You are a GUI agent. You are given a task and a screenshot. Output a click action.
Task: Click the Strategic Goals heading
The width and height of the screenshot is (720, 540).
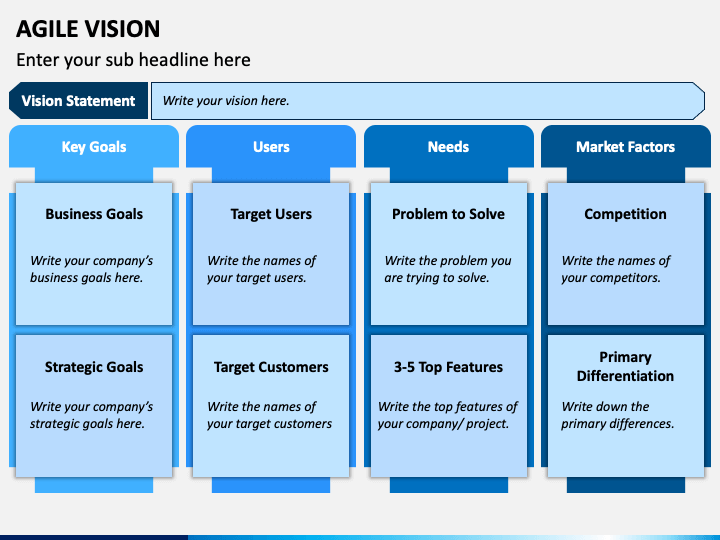pyautogui.click(x=94, y=367)
